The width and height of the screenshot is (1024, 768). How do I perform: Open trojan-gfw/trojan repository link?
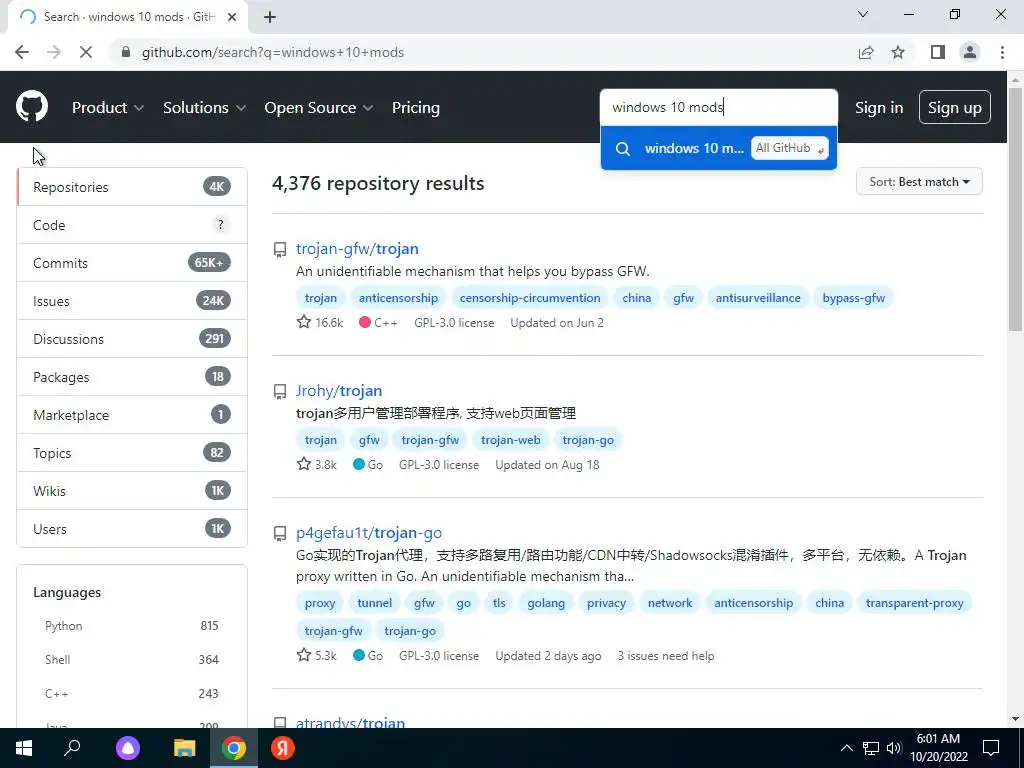pos(357,249)
